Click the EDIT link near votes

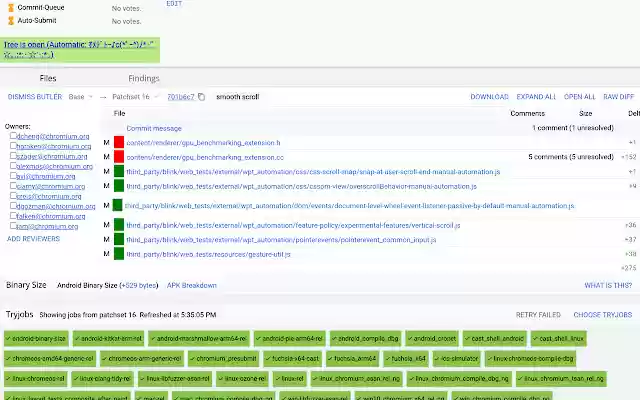click(x=174, y=4)
